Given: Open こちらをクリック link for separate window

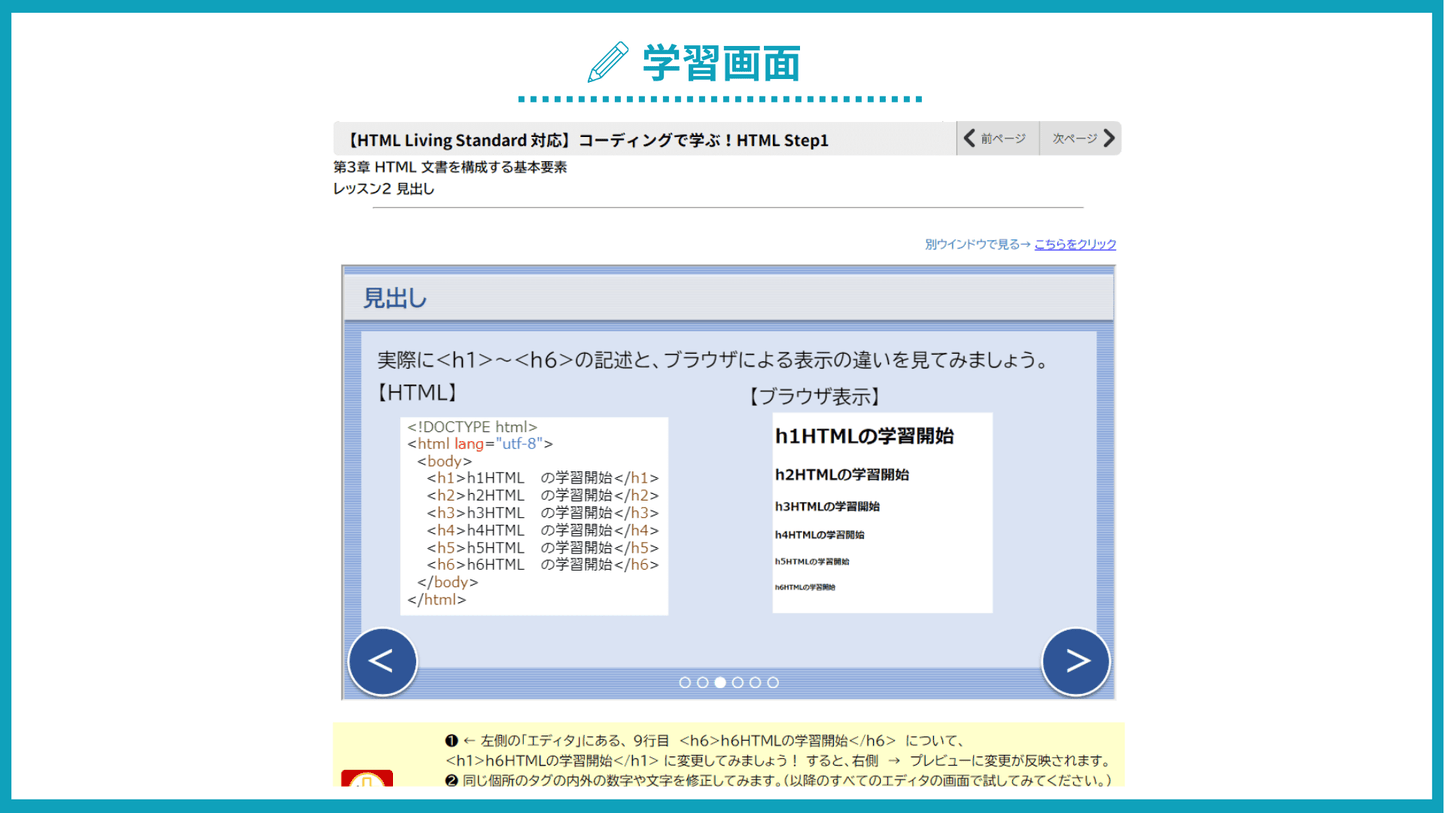Looking at the screenshot, I should click(1075, 244).
